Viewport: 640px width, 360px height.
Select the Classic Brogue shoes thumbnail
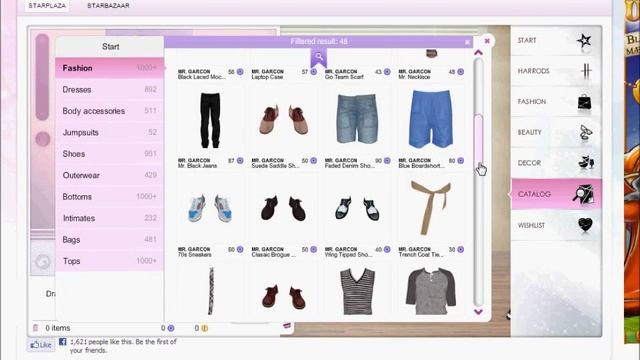click(284, 208)
